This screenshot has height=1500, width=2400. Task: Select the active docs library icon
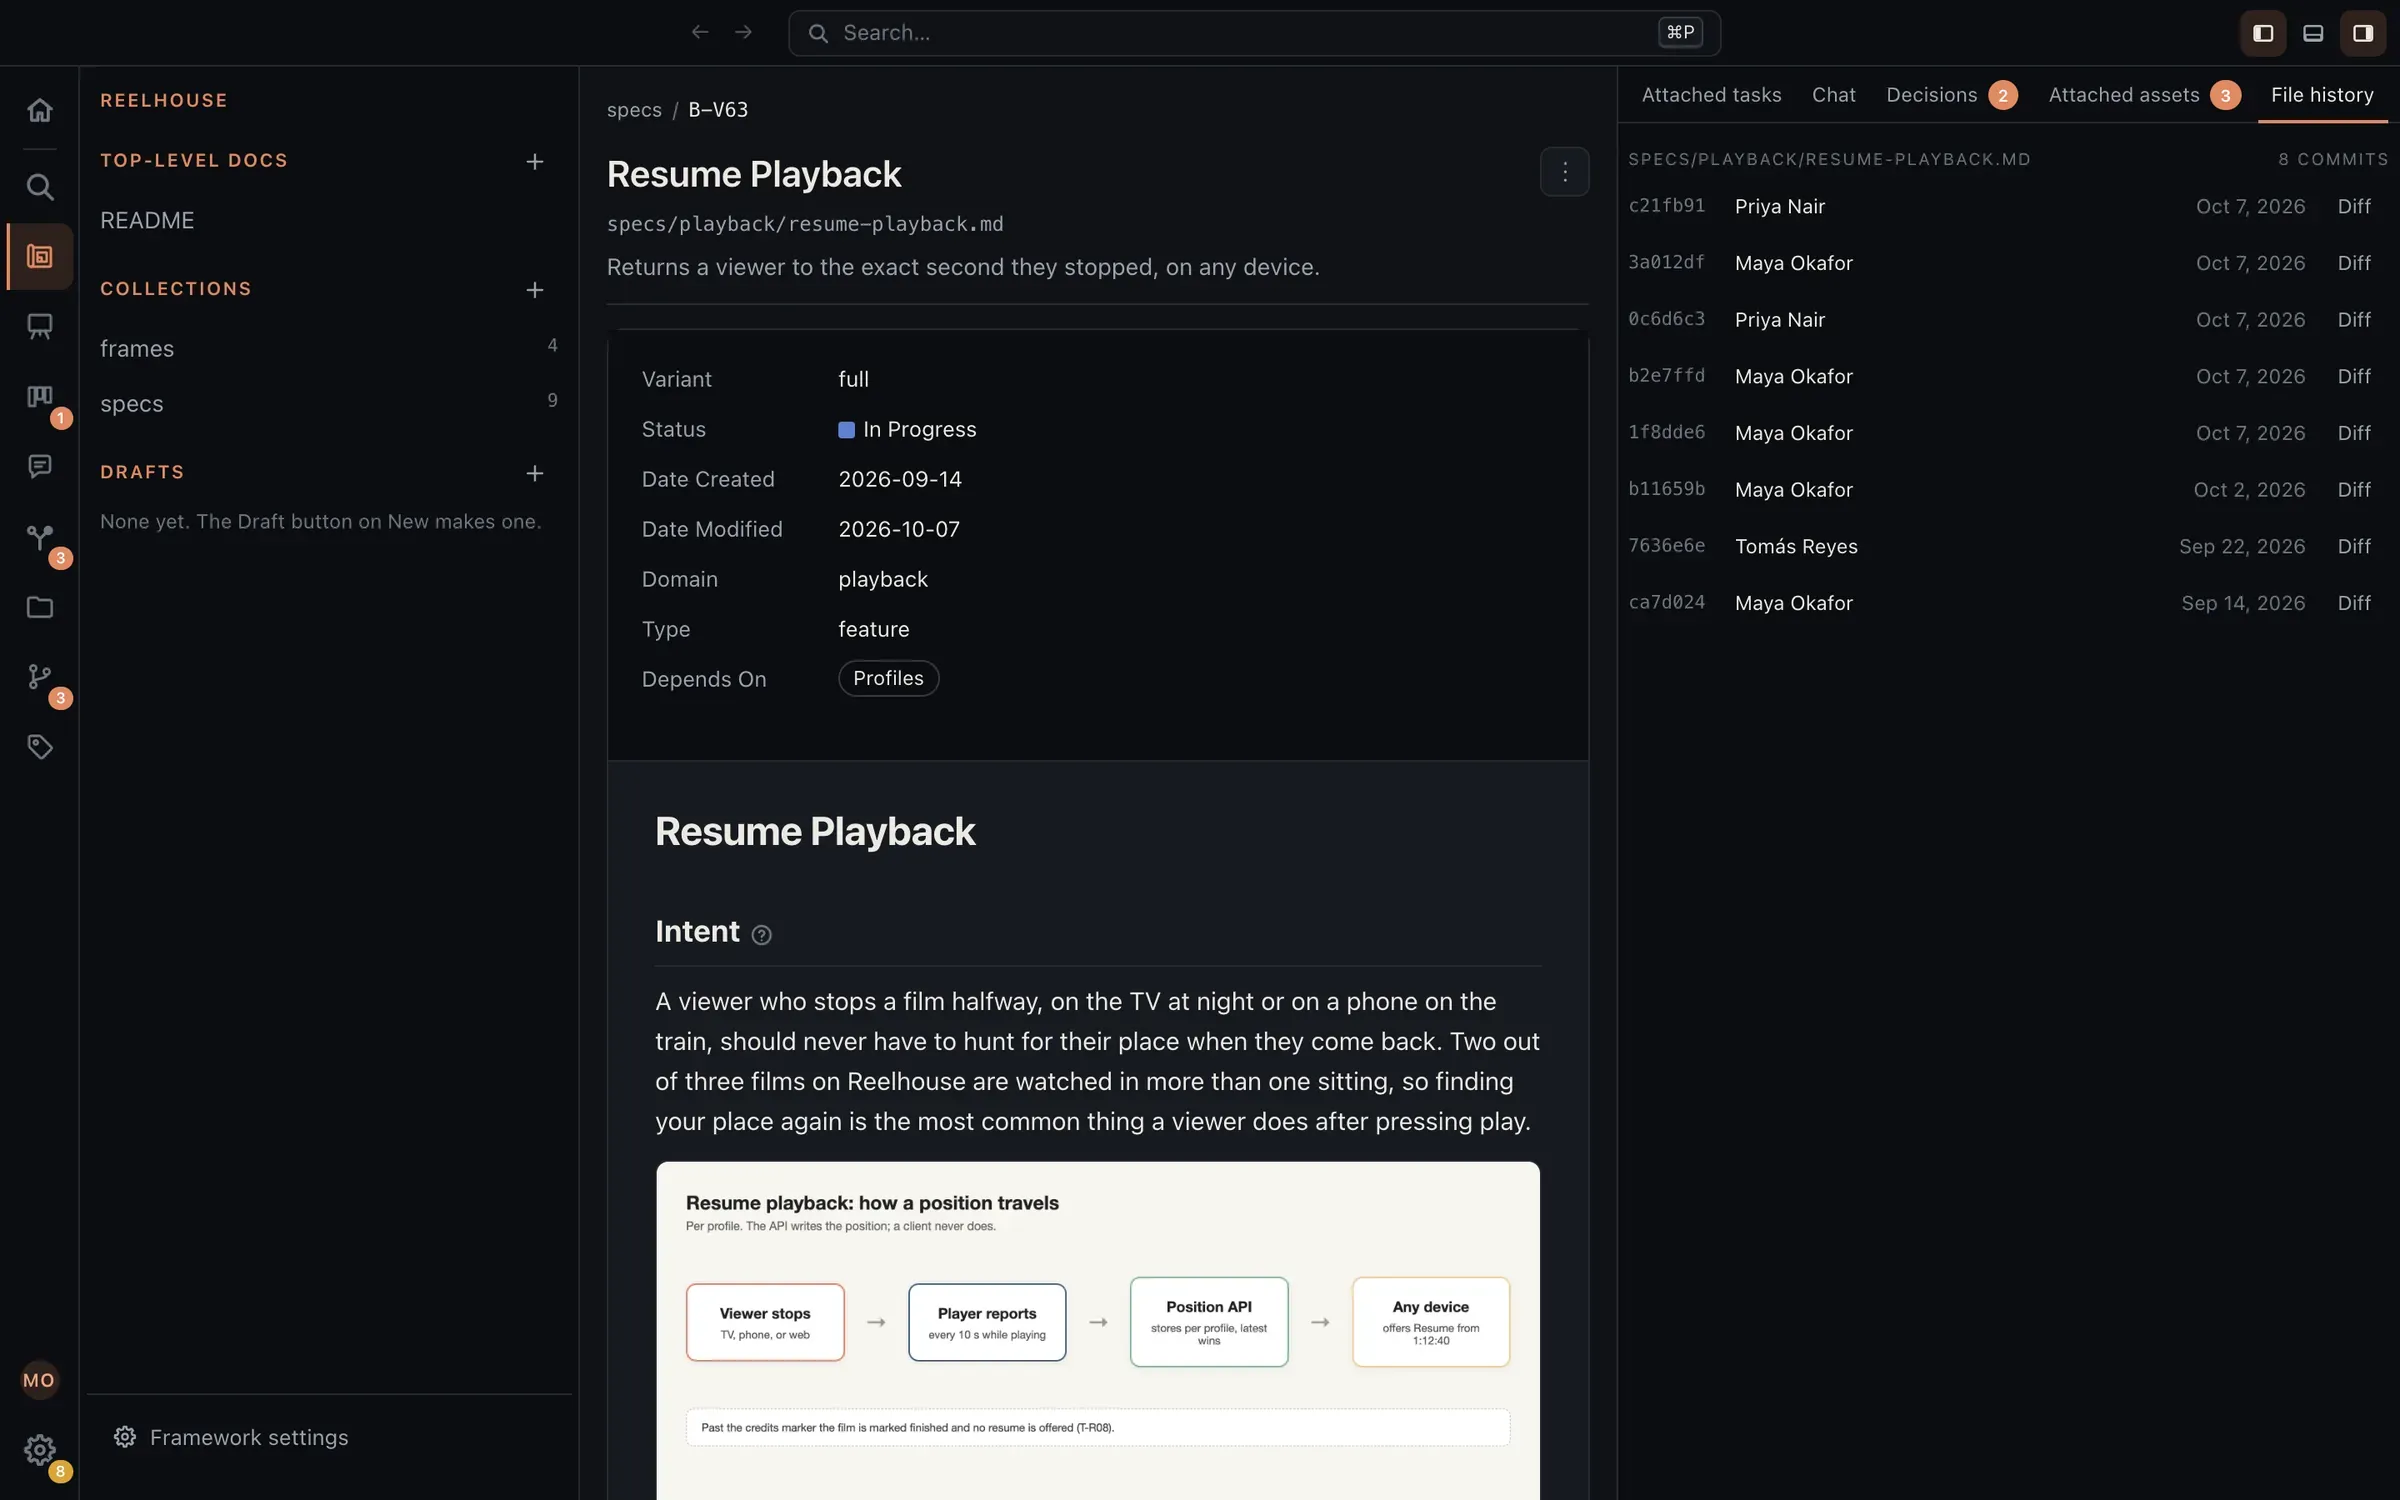tap(39, 257)
